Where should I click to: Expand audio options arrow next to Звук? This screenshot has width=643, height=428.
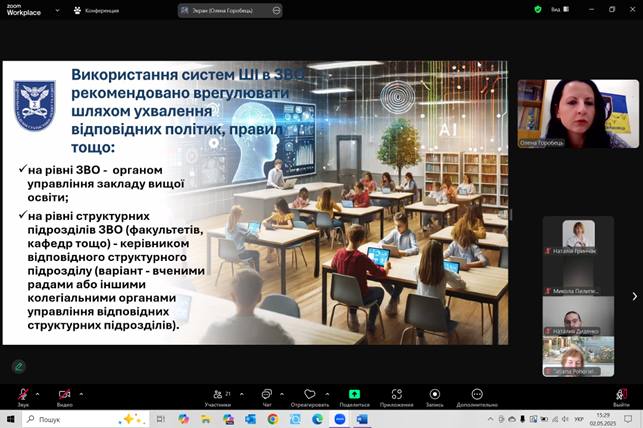tap(37, 393)
